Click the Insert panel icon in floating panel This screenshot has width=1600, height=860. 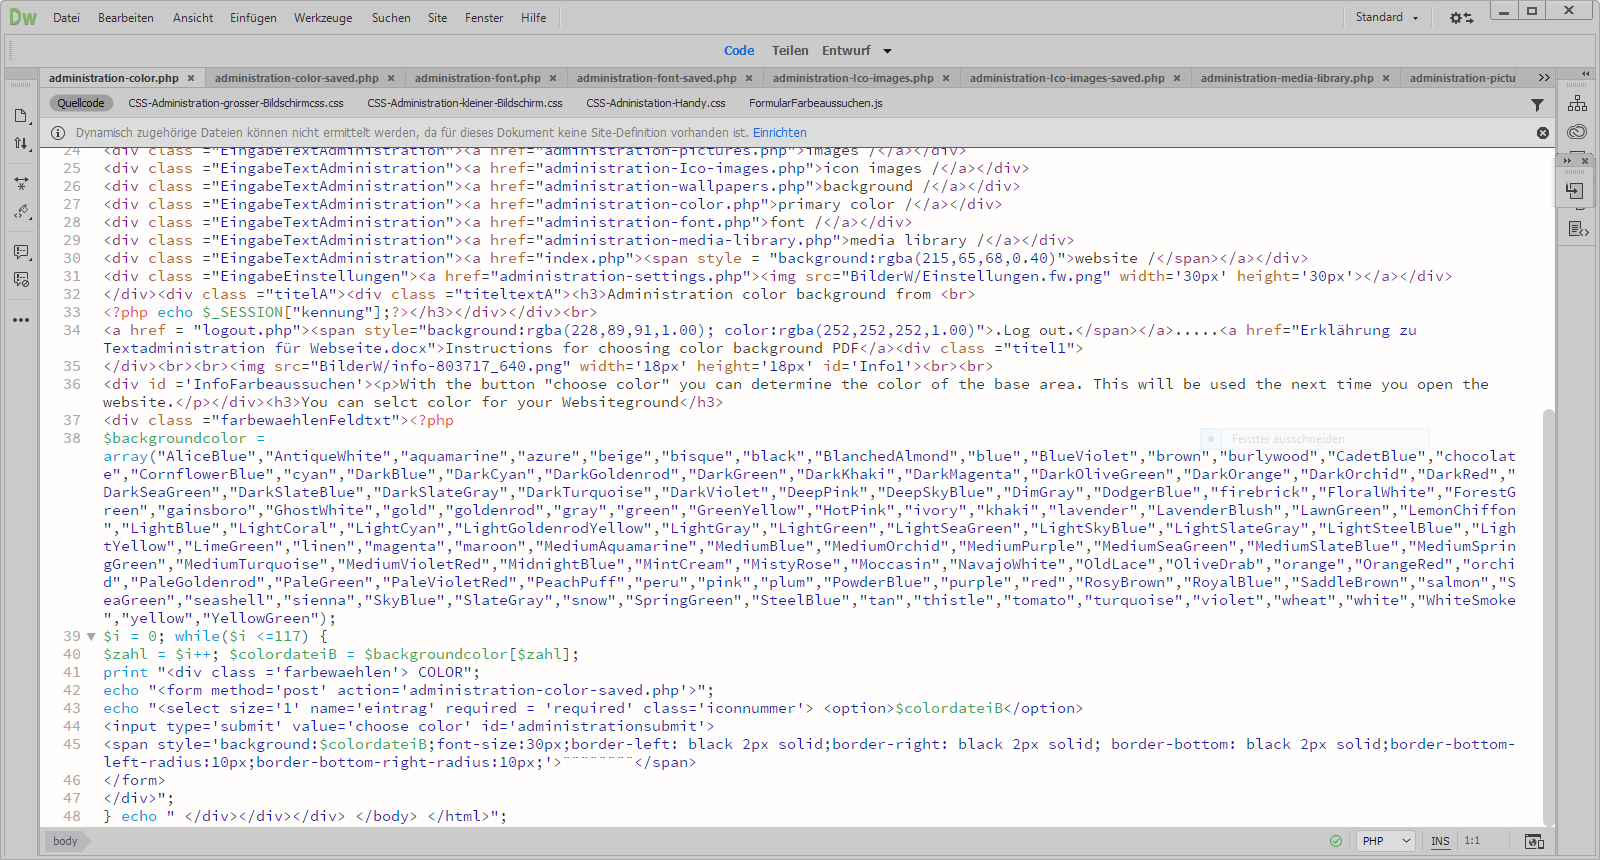point(1575,191)
